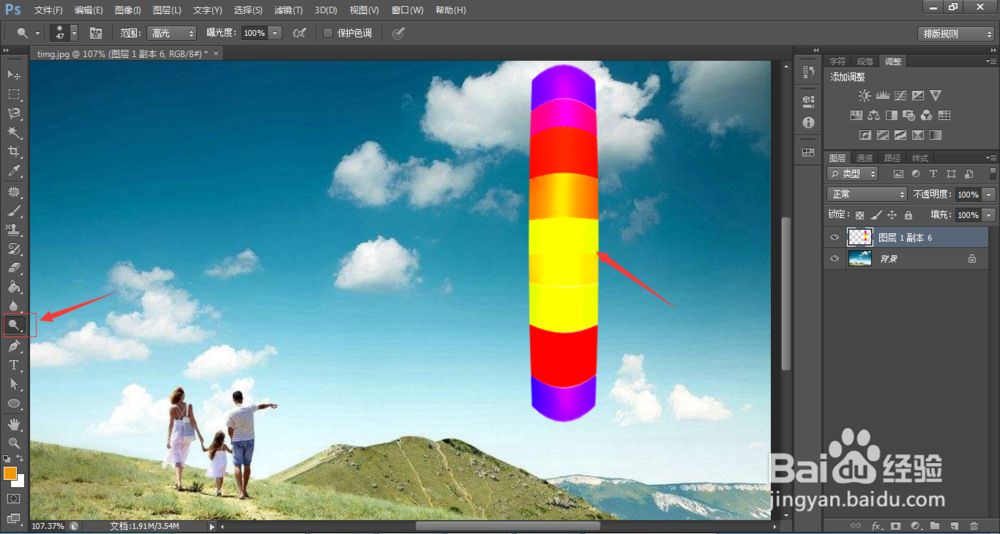Select the Rectangular Marquee tool
1000x534 pixels.
click(x=14, y=94)
